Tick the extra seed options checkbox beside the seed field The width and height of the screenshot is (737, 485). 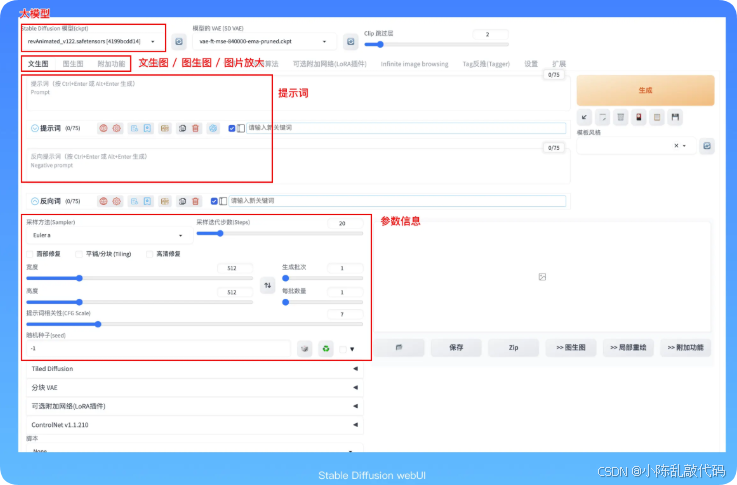(x=343, y=349)
